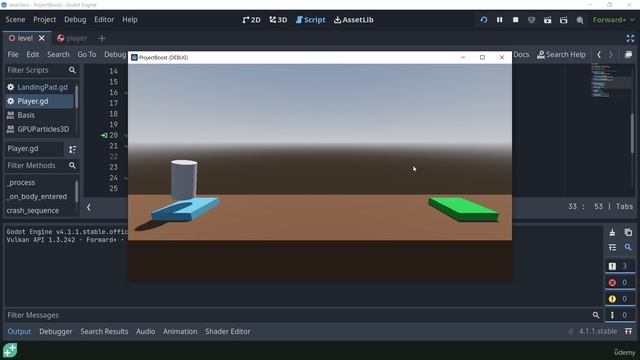Open the Forward+ renderer dropdown
This screenshot has width=640, height=360.
(x=613, y=20)
